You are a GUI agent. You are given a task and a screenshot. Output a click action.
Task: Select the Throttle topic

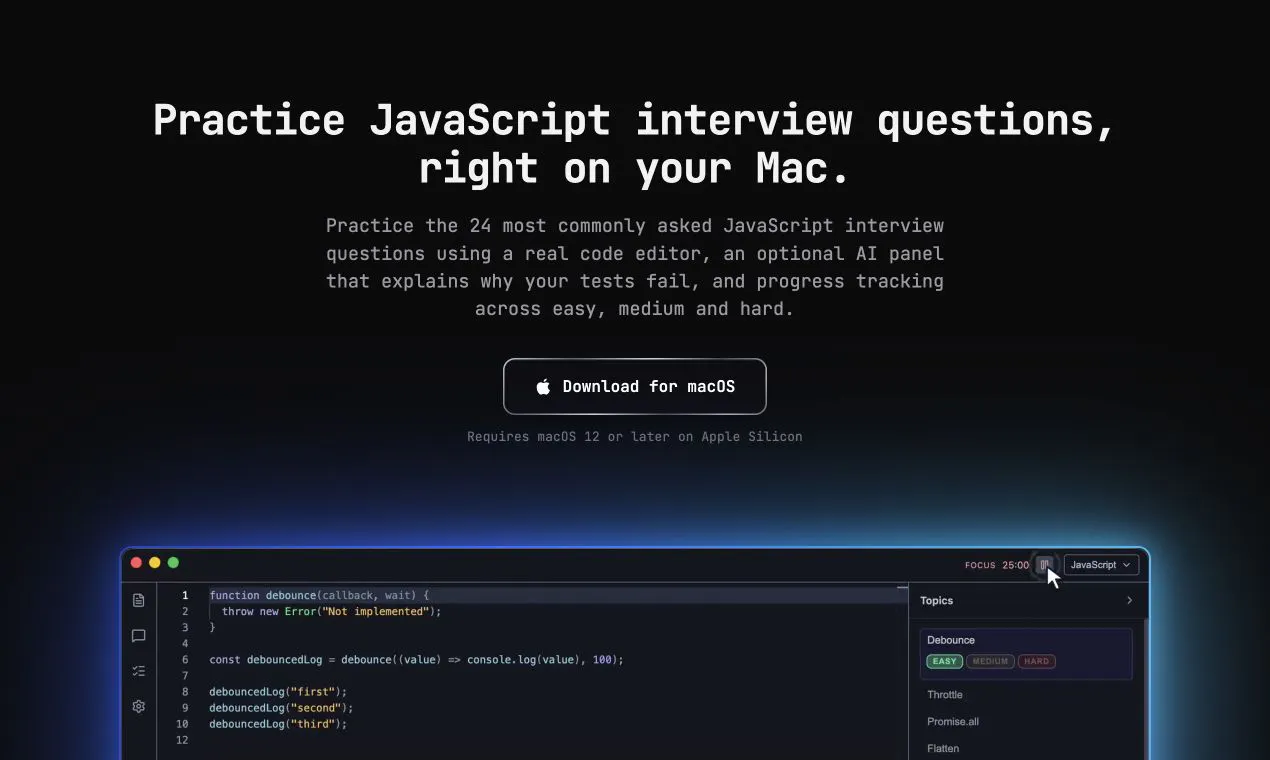click(945, 695)
